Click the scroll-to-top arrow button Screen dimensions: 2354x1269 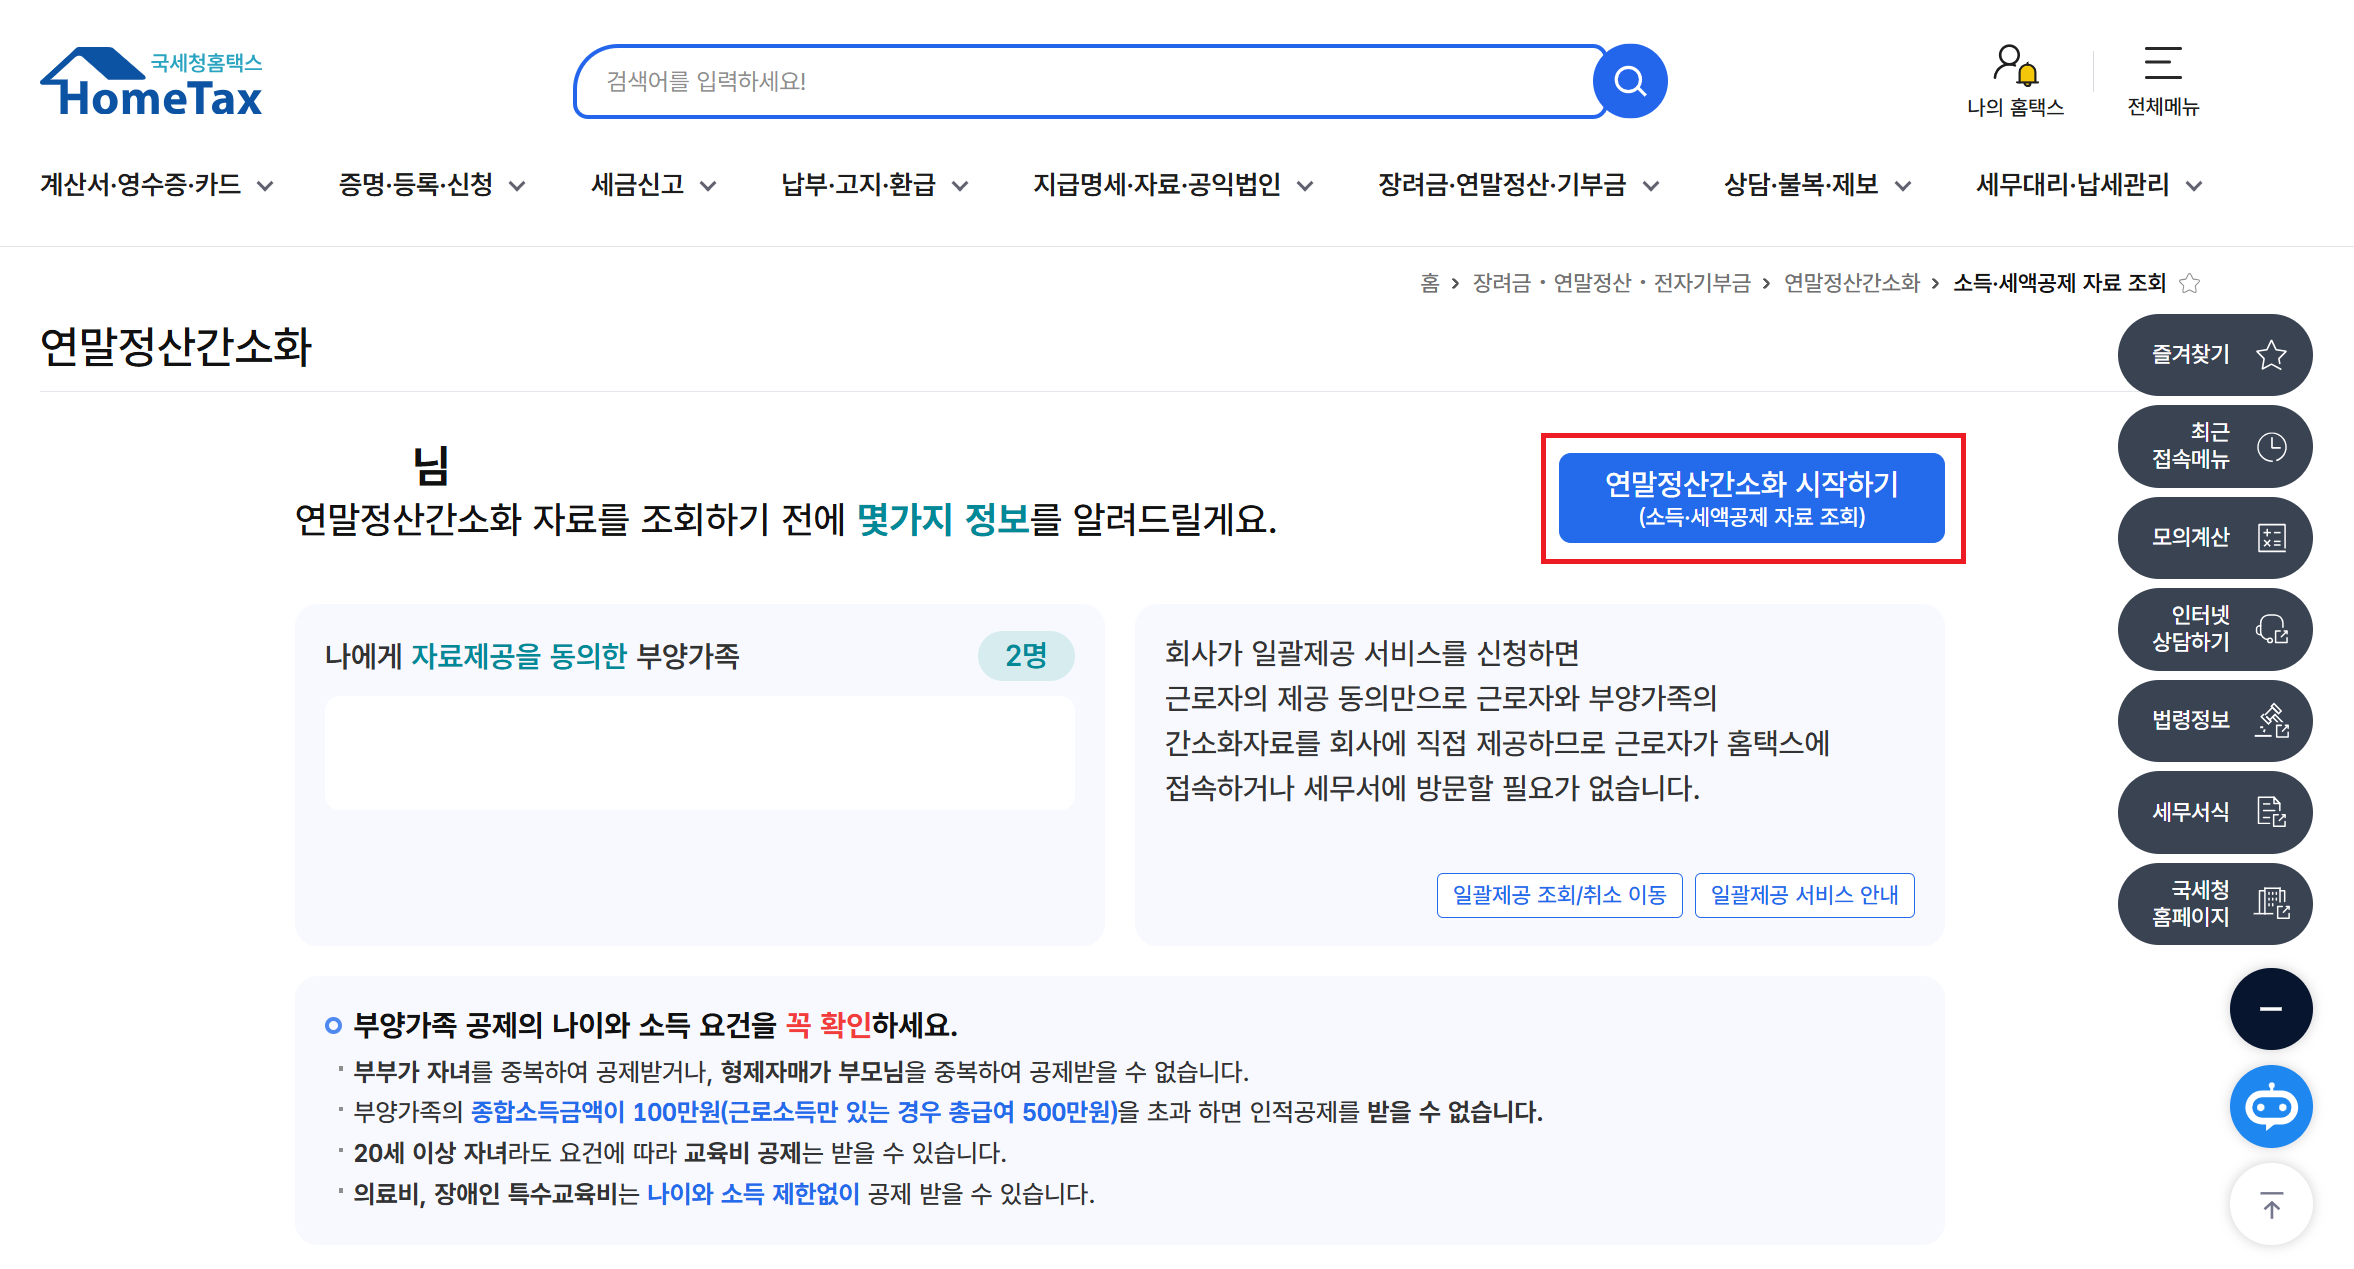[2271, 1204]
